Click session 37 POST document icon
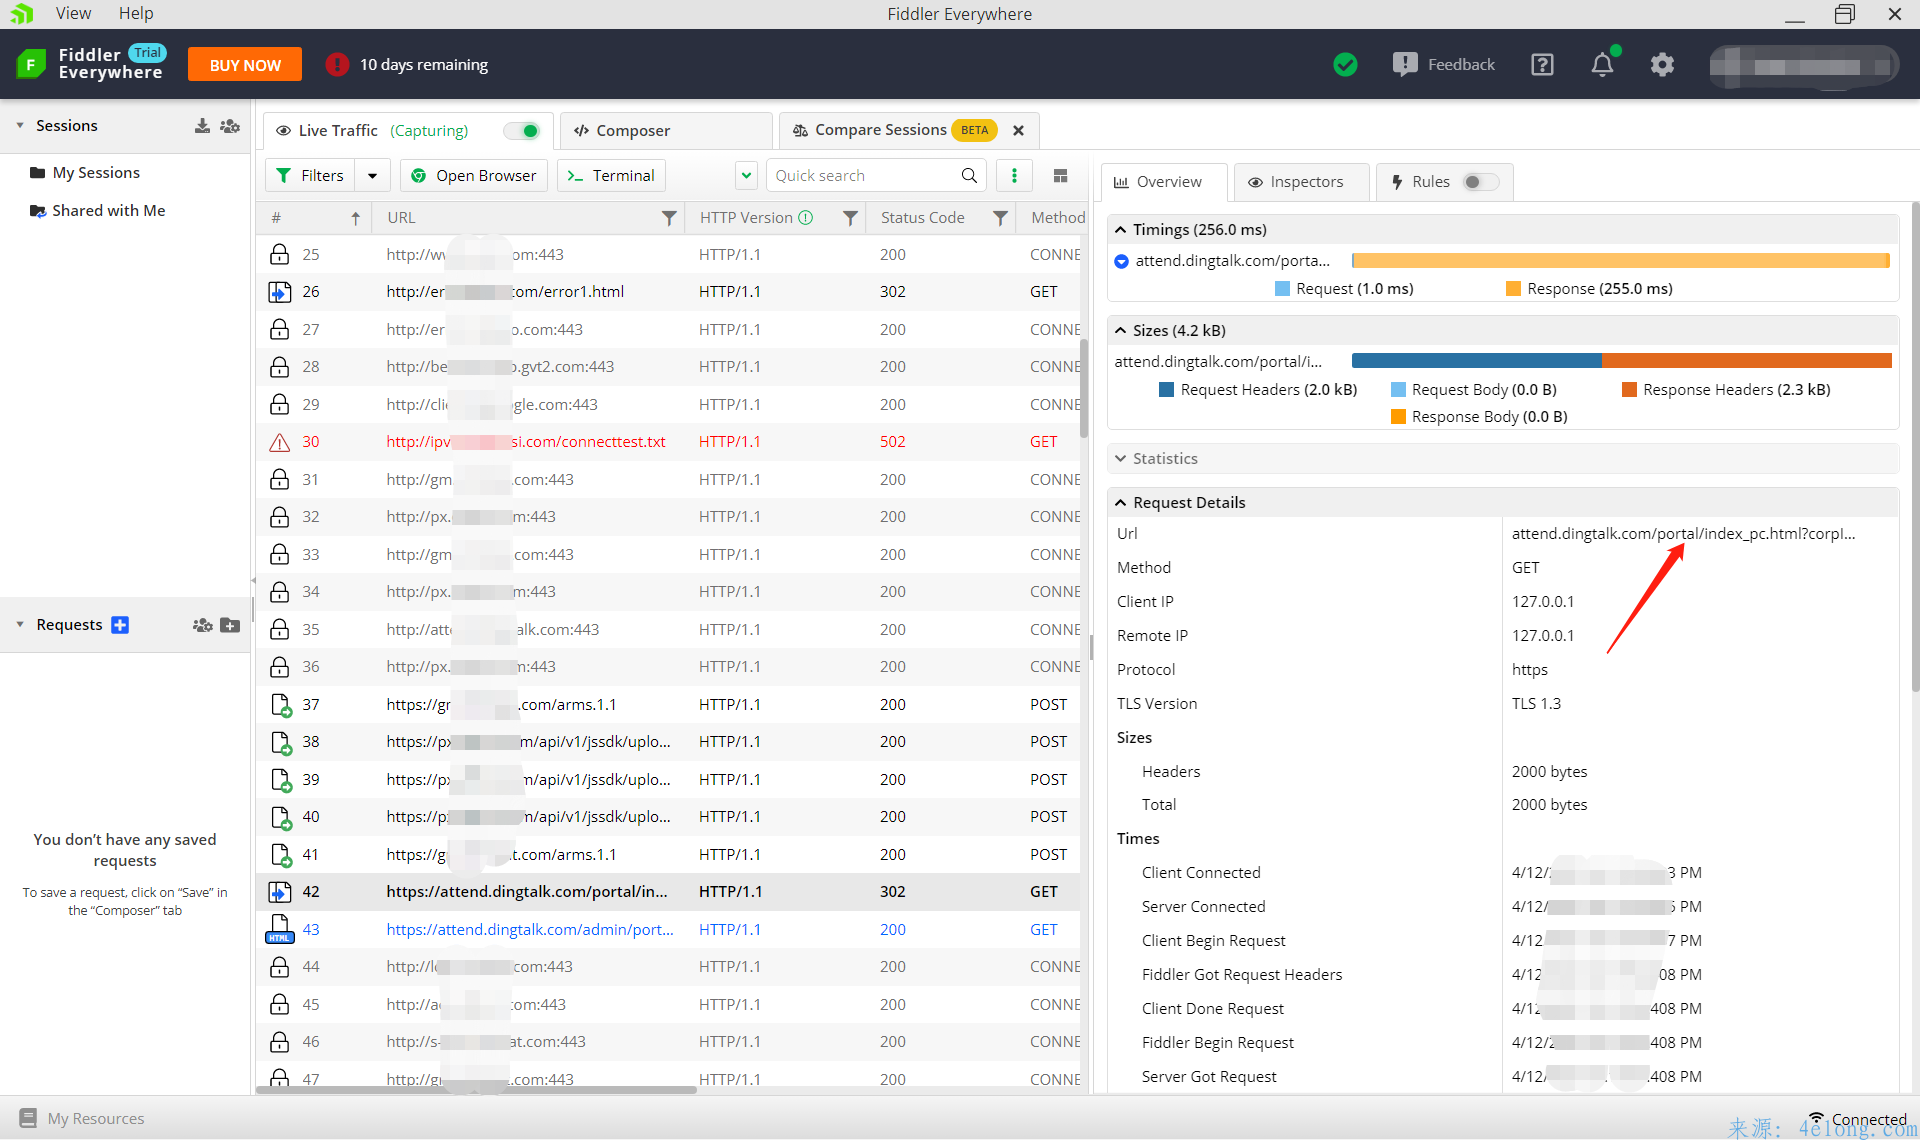The width and height of the screenshot is (1920, 1140). pyautogui.click(x=281, y=705)
